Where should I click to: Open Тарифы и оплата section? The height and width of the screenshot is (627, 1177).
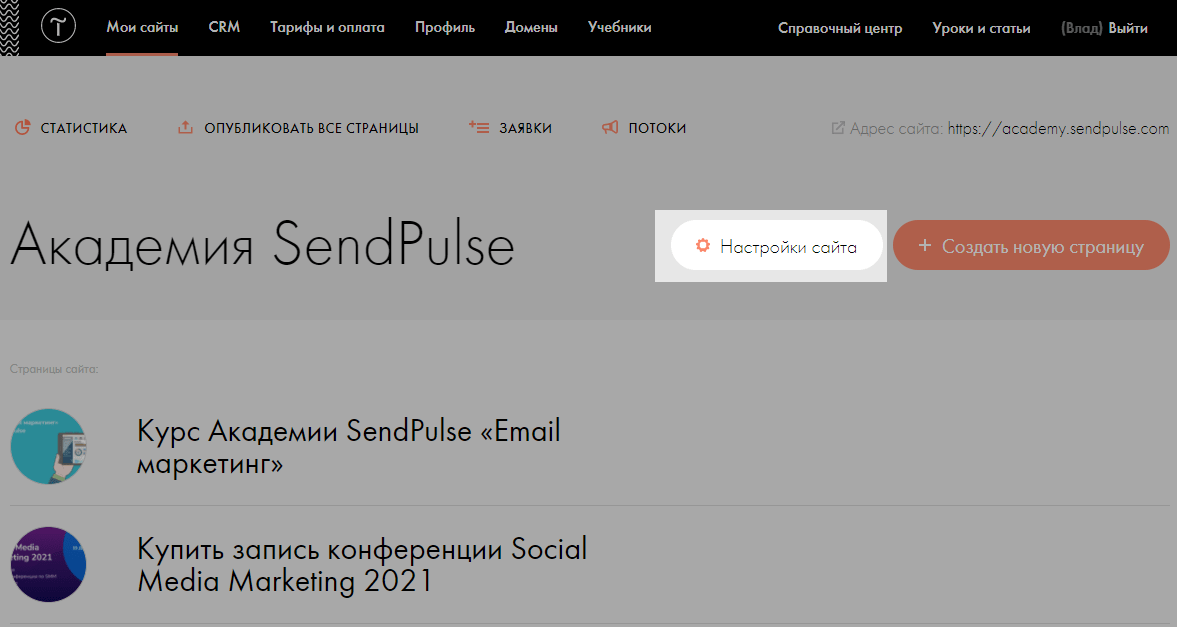(x=327, y=28)
